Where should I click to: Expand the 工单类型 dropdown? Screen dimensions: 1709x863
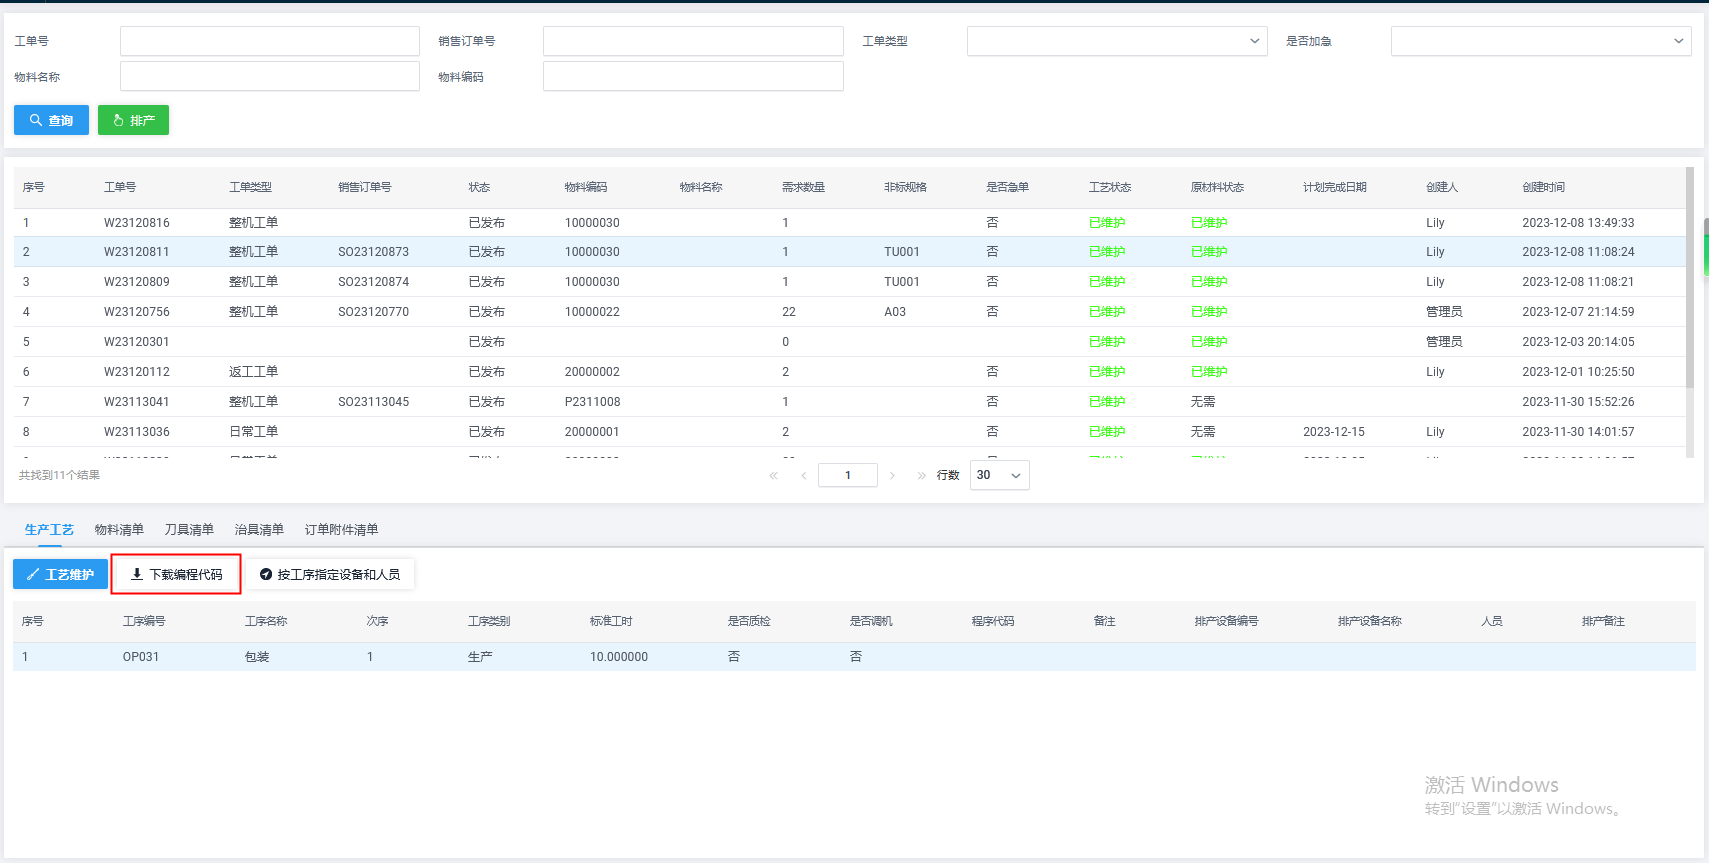(1116, 41)
